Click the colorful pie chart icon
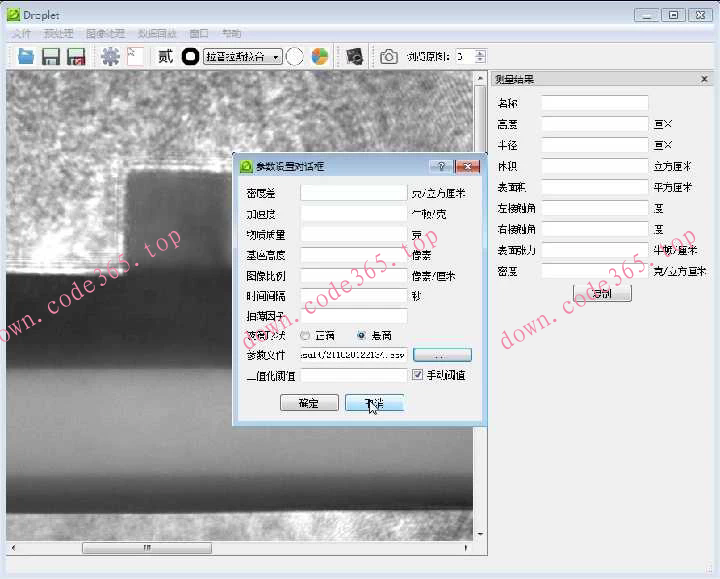The width and height of the screenshot is (720, 579). pos(319,57)
